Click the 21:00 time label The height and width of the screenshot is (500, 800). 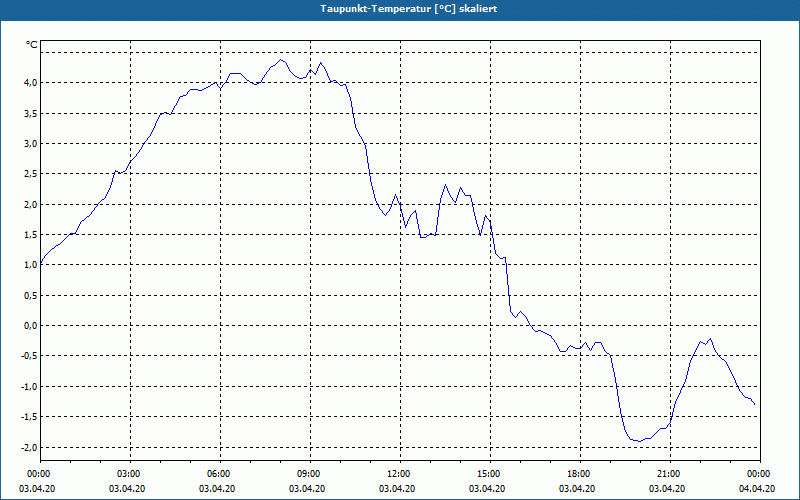(x=667, y=474)
